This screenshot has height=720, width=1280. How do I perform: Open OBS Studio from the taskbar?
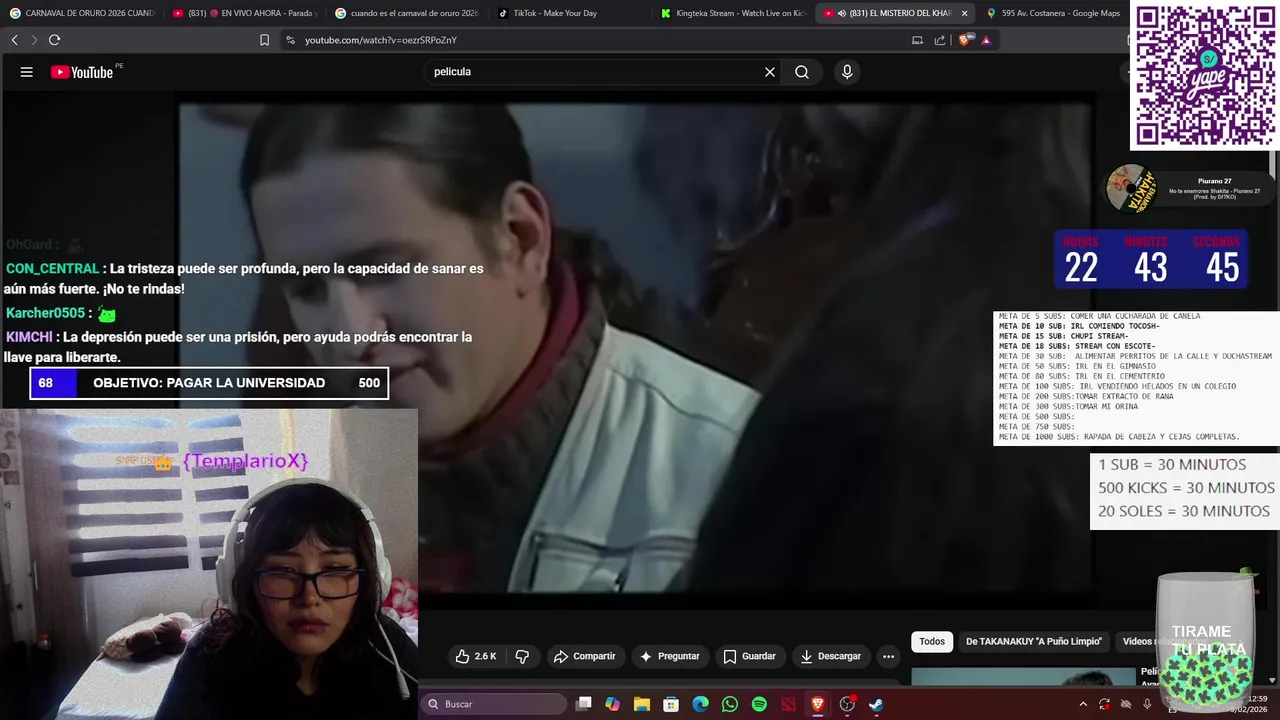(847, 704)
